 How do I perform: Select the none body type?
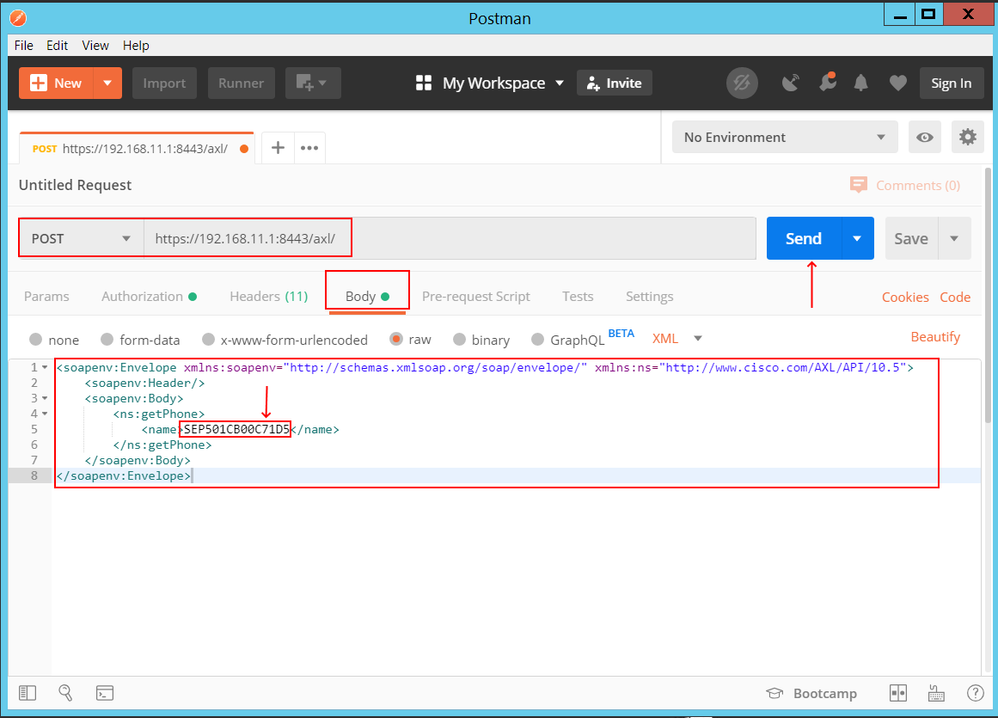[x=36, y=339]
